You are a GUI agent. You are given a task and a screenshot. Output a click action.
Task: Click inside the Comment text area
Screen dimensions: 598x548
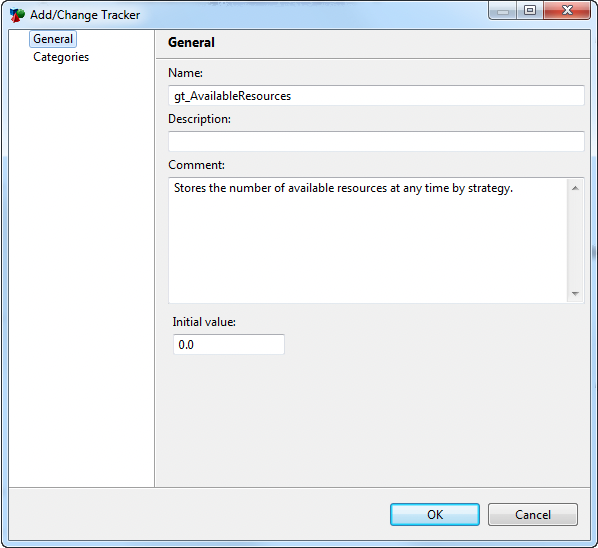pos(368,240)
